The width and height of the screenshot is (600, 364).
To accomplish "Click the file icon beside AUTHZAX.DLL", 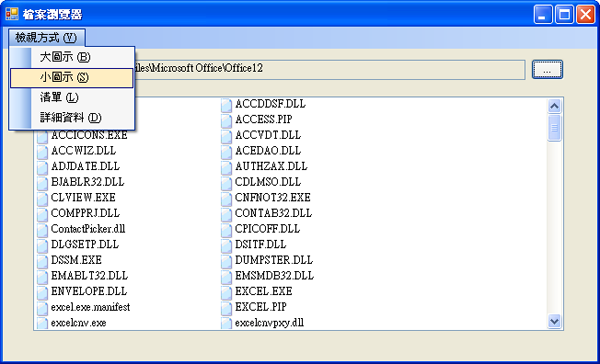I will [x=227, y=168].
